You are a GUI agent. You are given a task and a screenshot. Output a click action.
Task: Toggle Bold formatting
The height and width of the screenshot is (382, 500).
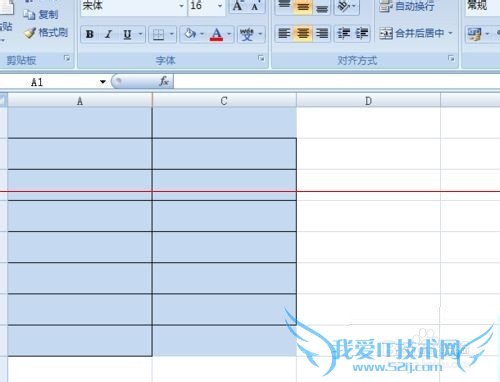tap(90, 34)
